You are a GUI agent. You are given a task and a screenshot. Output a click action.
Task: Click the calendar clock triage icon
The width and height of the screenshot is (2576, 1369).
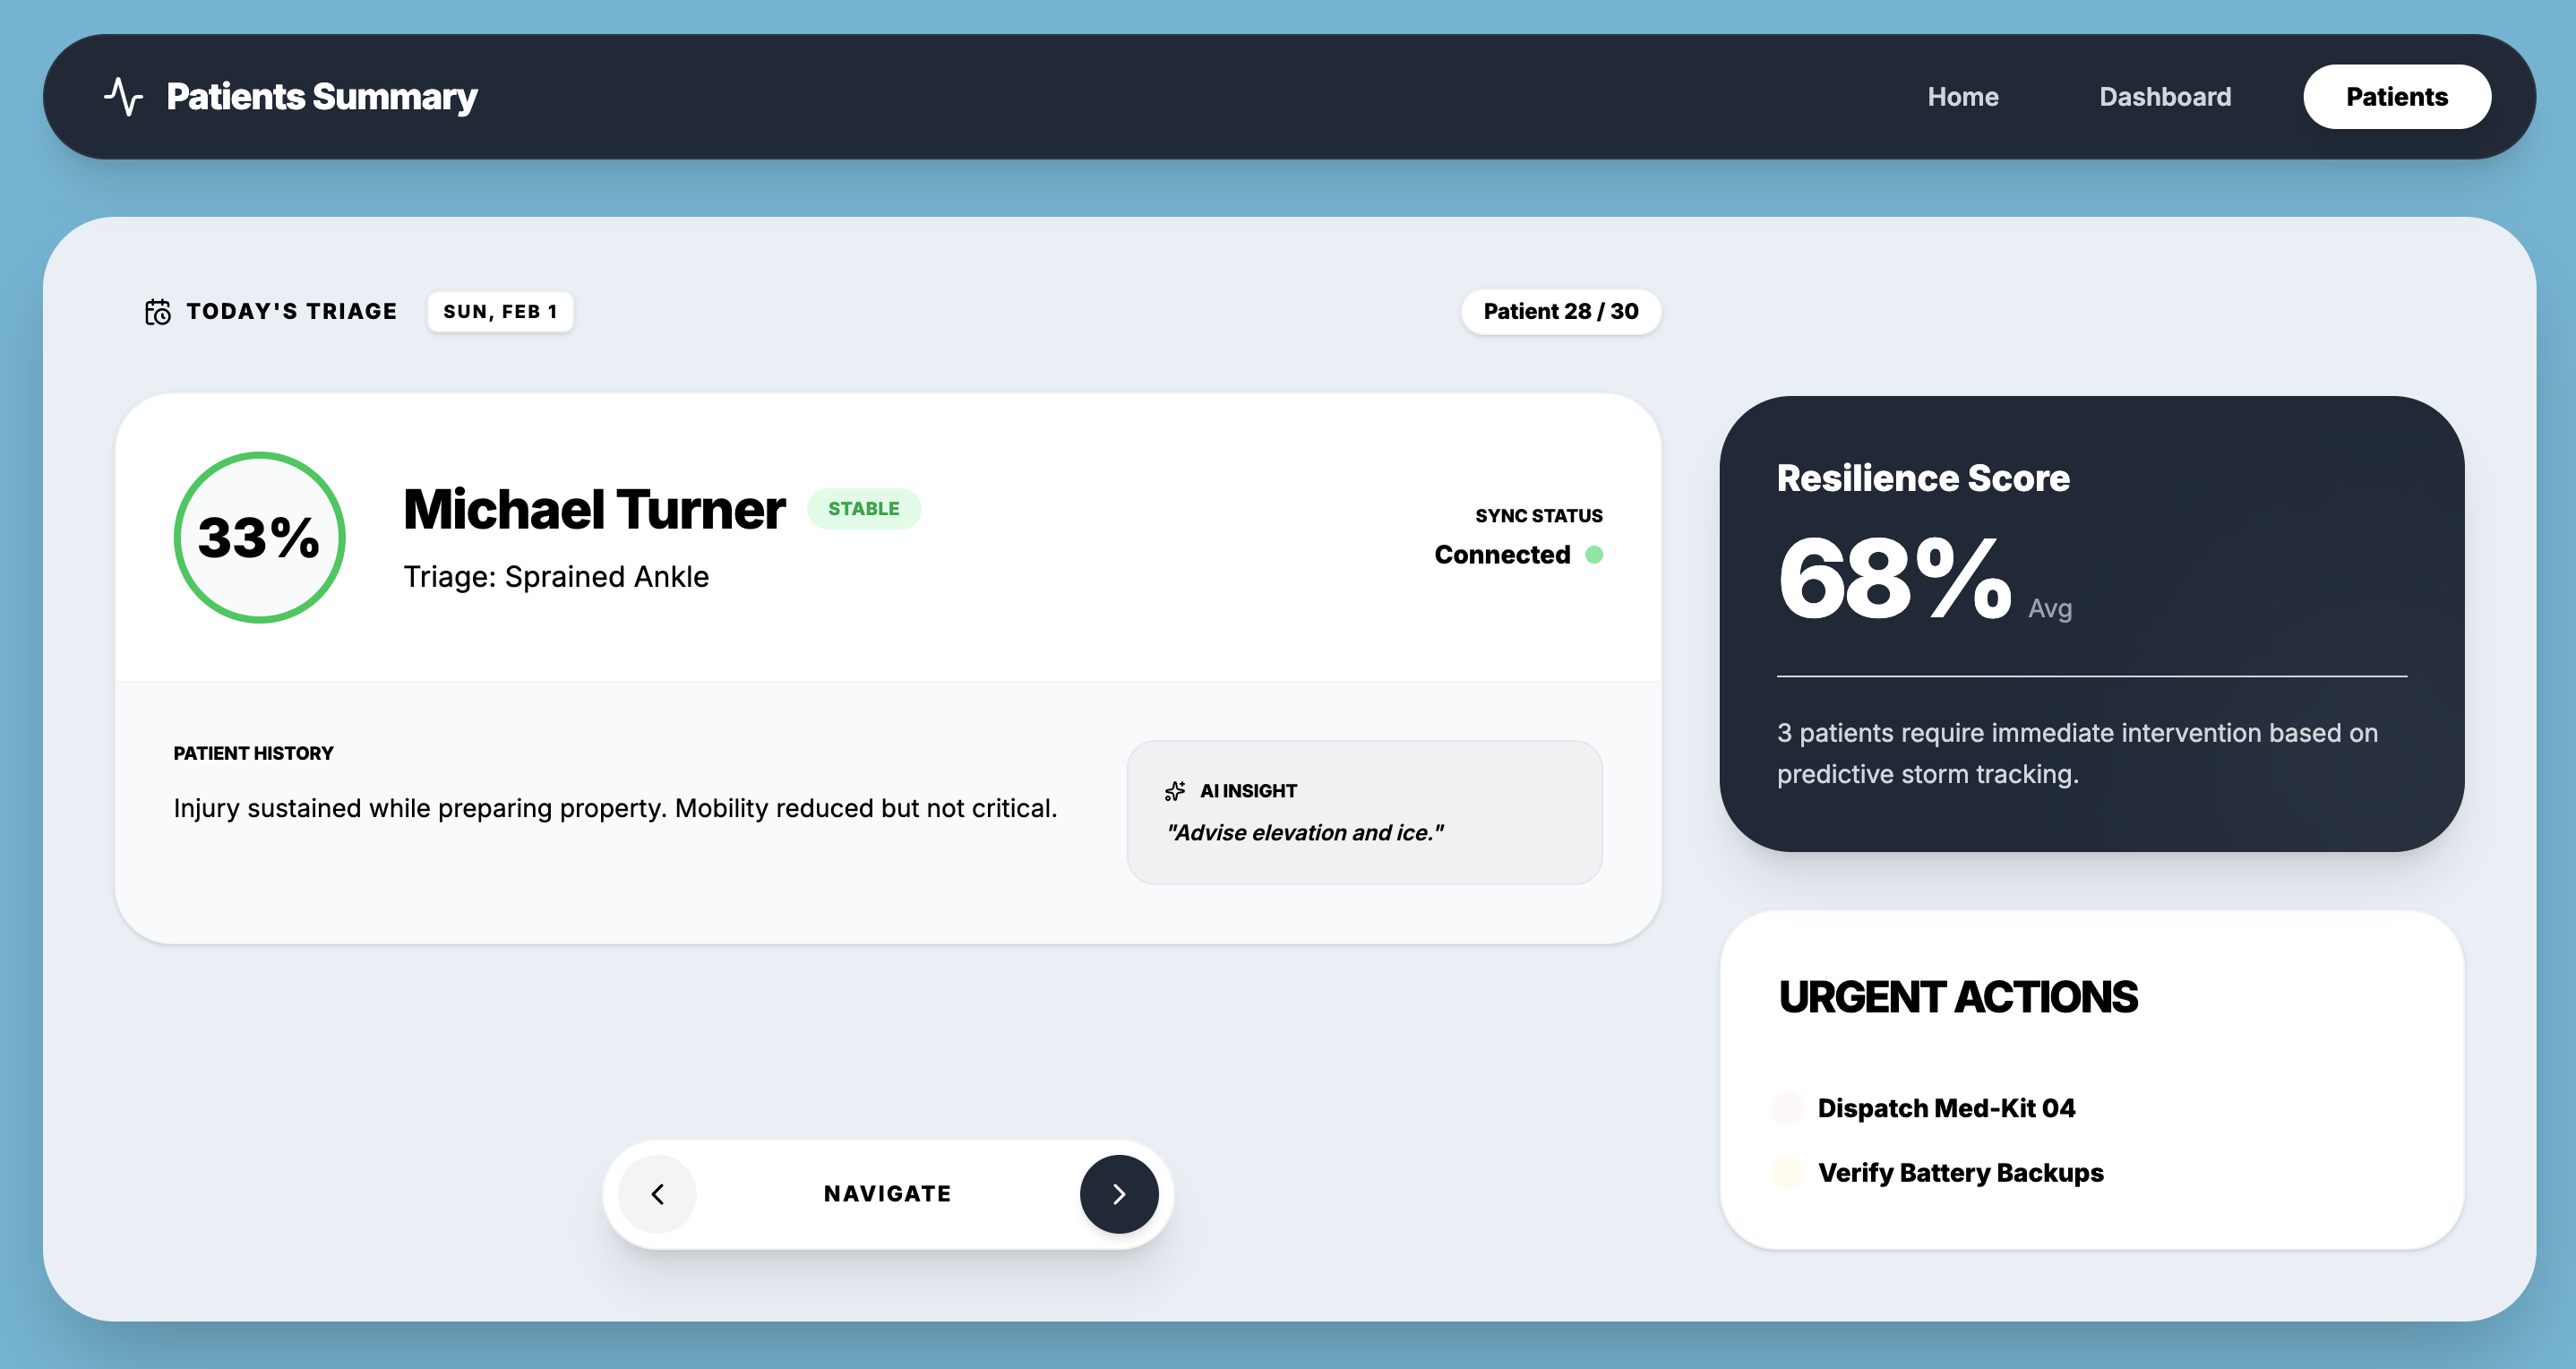coord(157,312)
